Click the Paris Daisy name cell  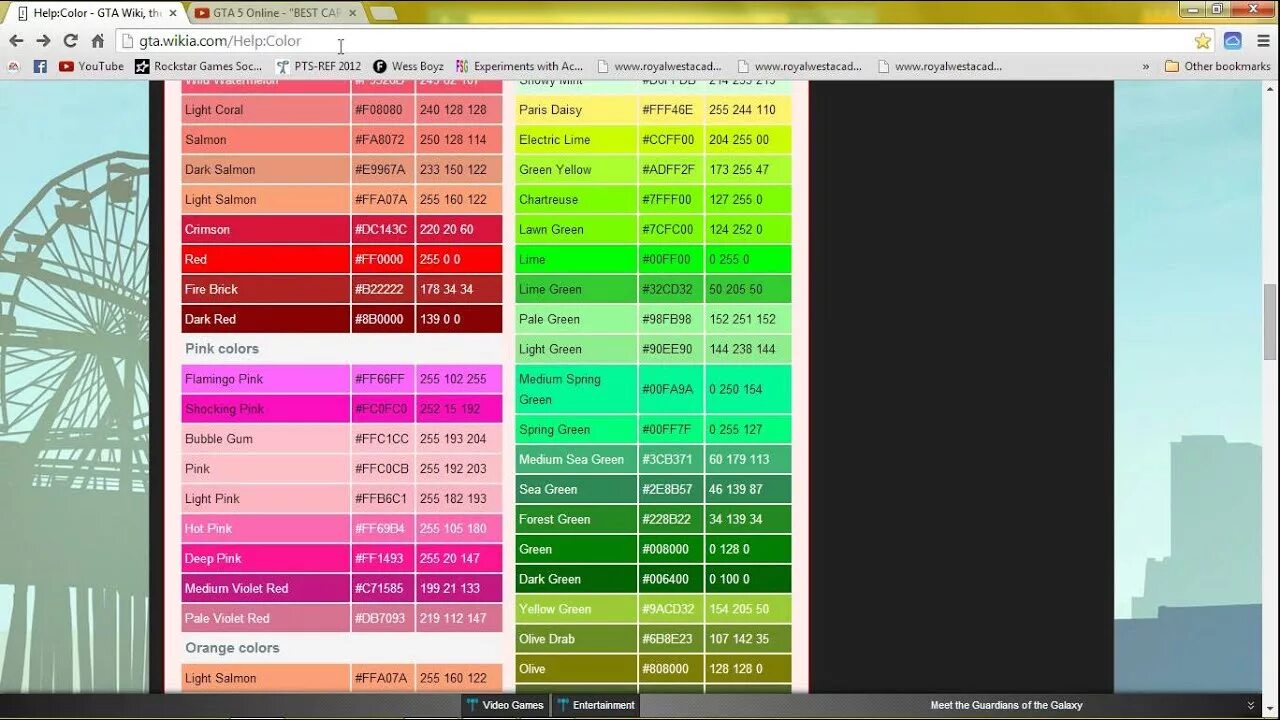[576, 109]
